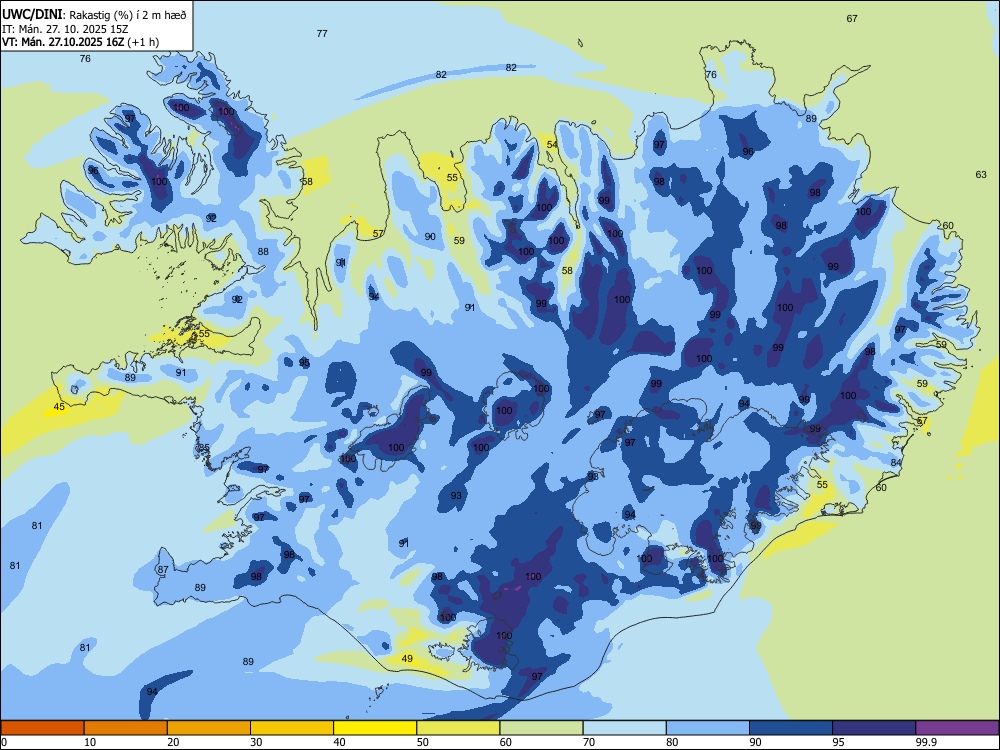Image resolution: width=1000 pixels, height=750 pixels.
Task: Click the pale blue 70–80 legend swatch
Action: (624, 728)
